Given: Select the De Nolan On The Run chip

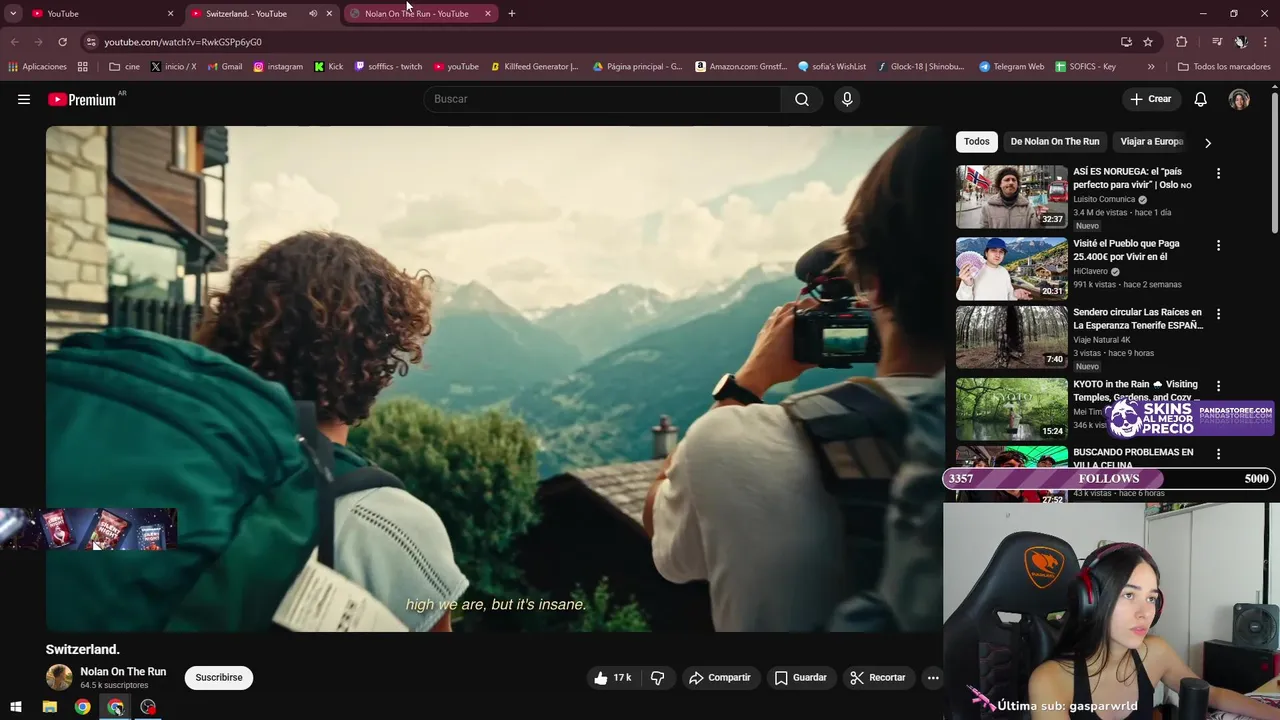Looking at the screenshot, I should 1054,141.
